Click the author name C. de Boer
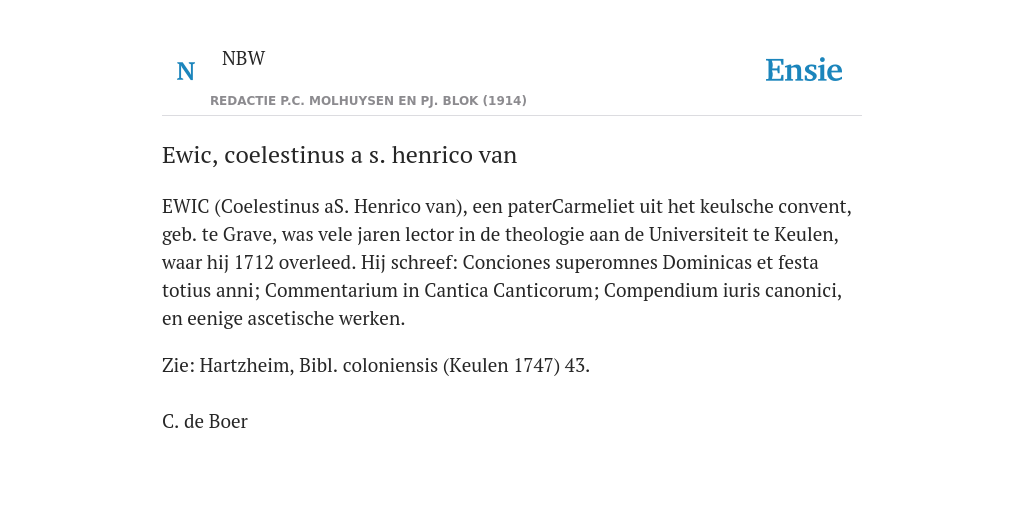The height and width of the screenshot is (512, 1024). point(204,421)
